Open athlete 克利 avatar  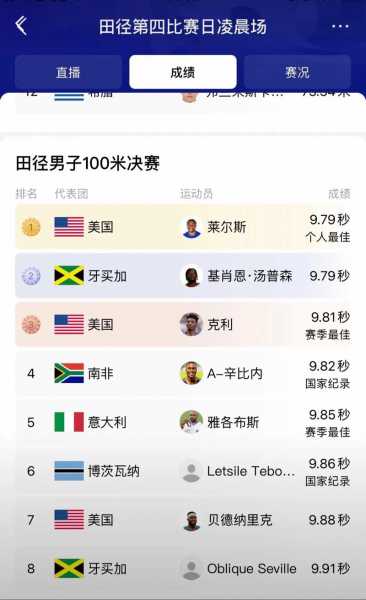click(191, 324)
